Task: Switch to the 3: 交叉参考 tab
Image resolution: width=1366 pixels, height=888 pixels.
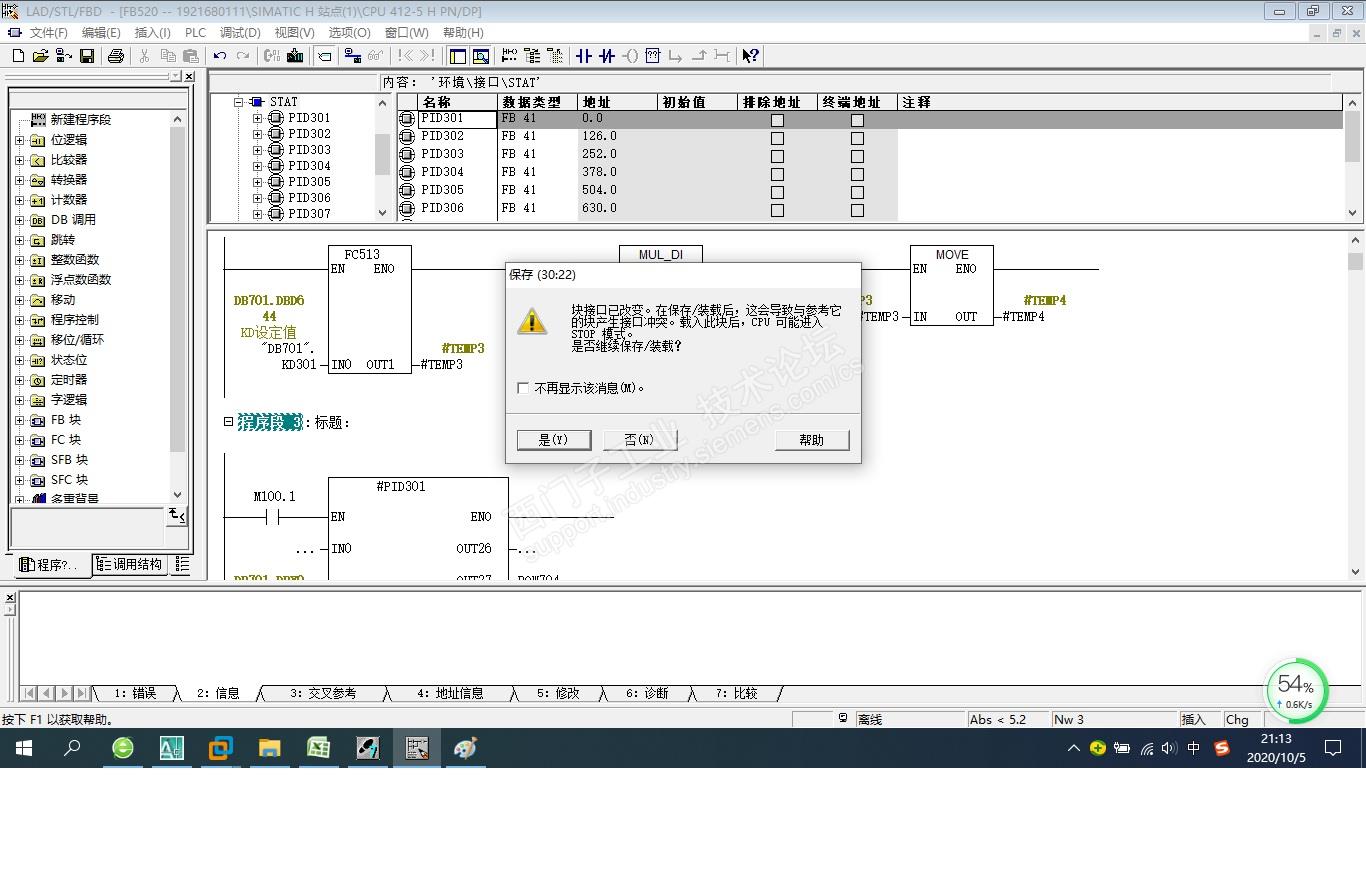Action: [323, 693]
